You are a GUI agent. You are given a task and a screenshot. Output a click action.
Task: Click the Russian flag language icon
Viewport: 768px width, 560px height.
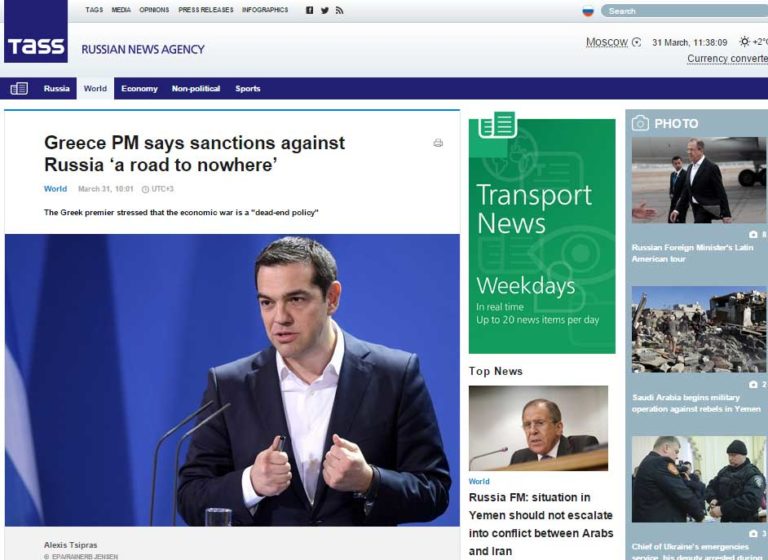pos(588,11)
